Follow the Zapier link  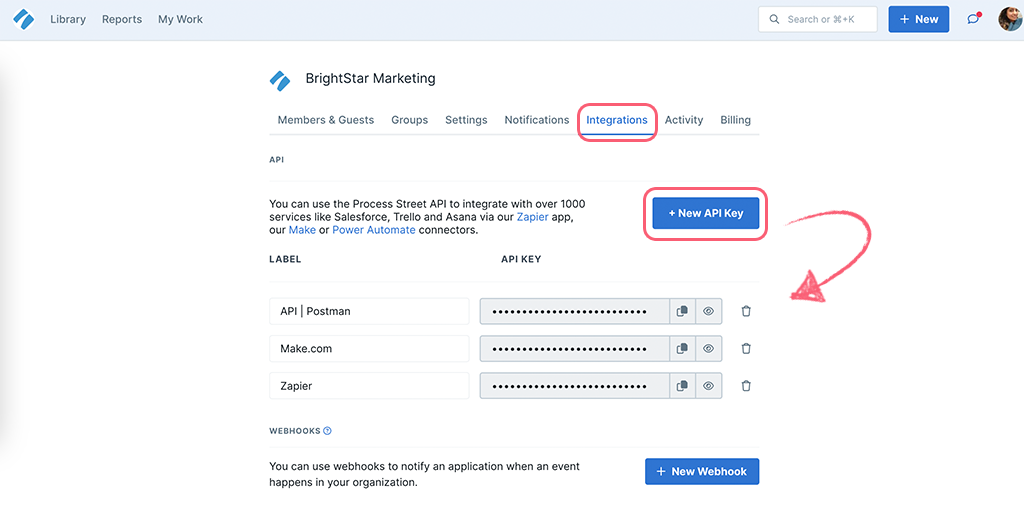[x=534, y=217]
